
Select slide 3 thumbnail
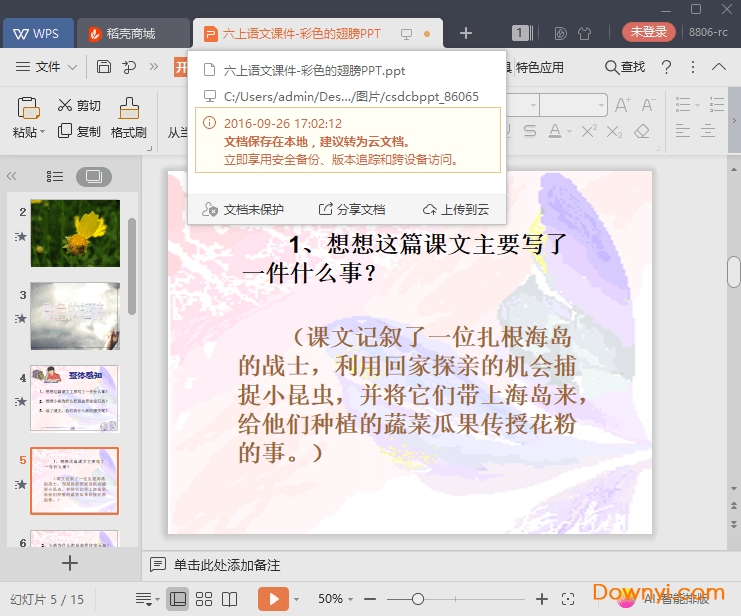[75, 316]
